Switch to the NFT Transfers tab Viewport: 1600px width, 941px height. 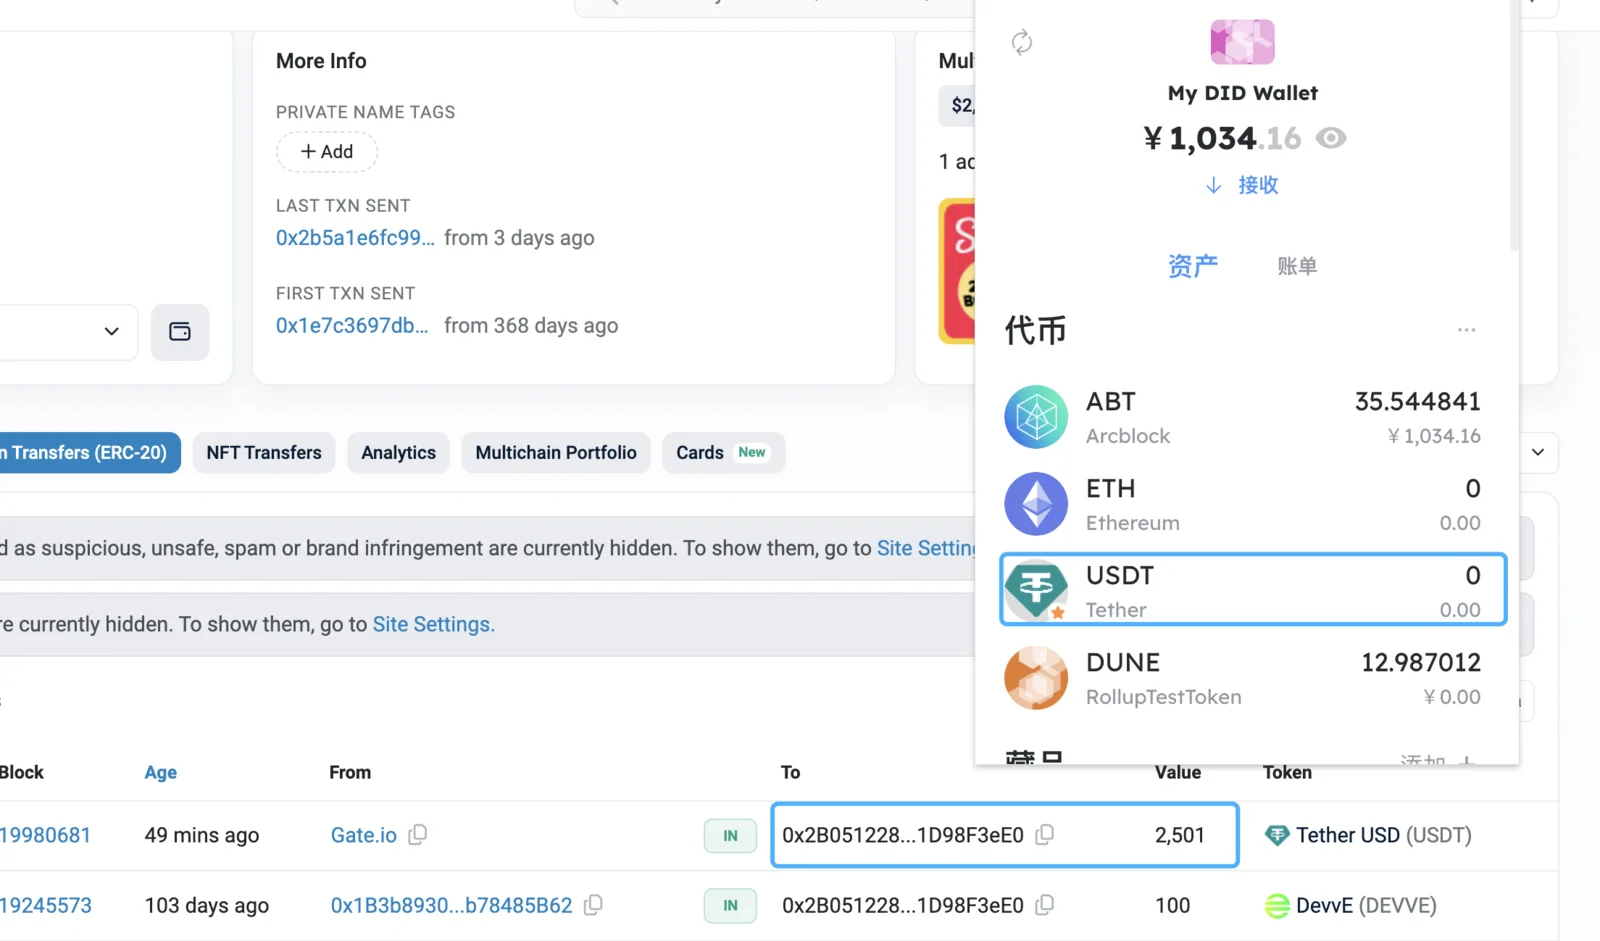[264, 453]
